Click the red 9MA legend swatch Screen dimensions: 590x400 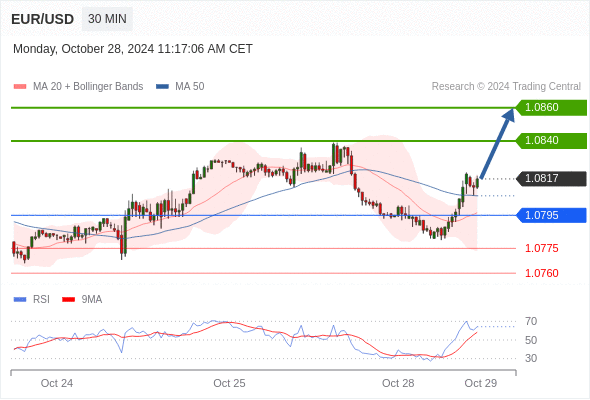68,300
